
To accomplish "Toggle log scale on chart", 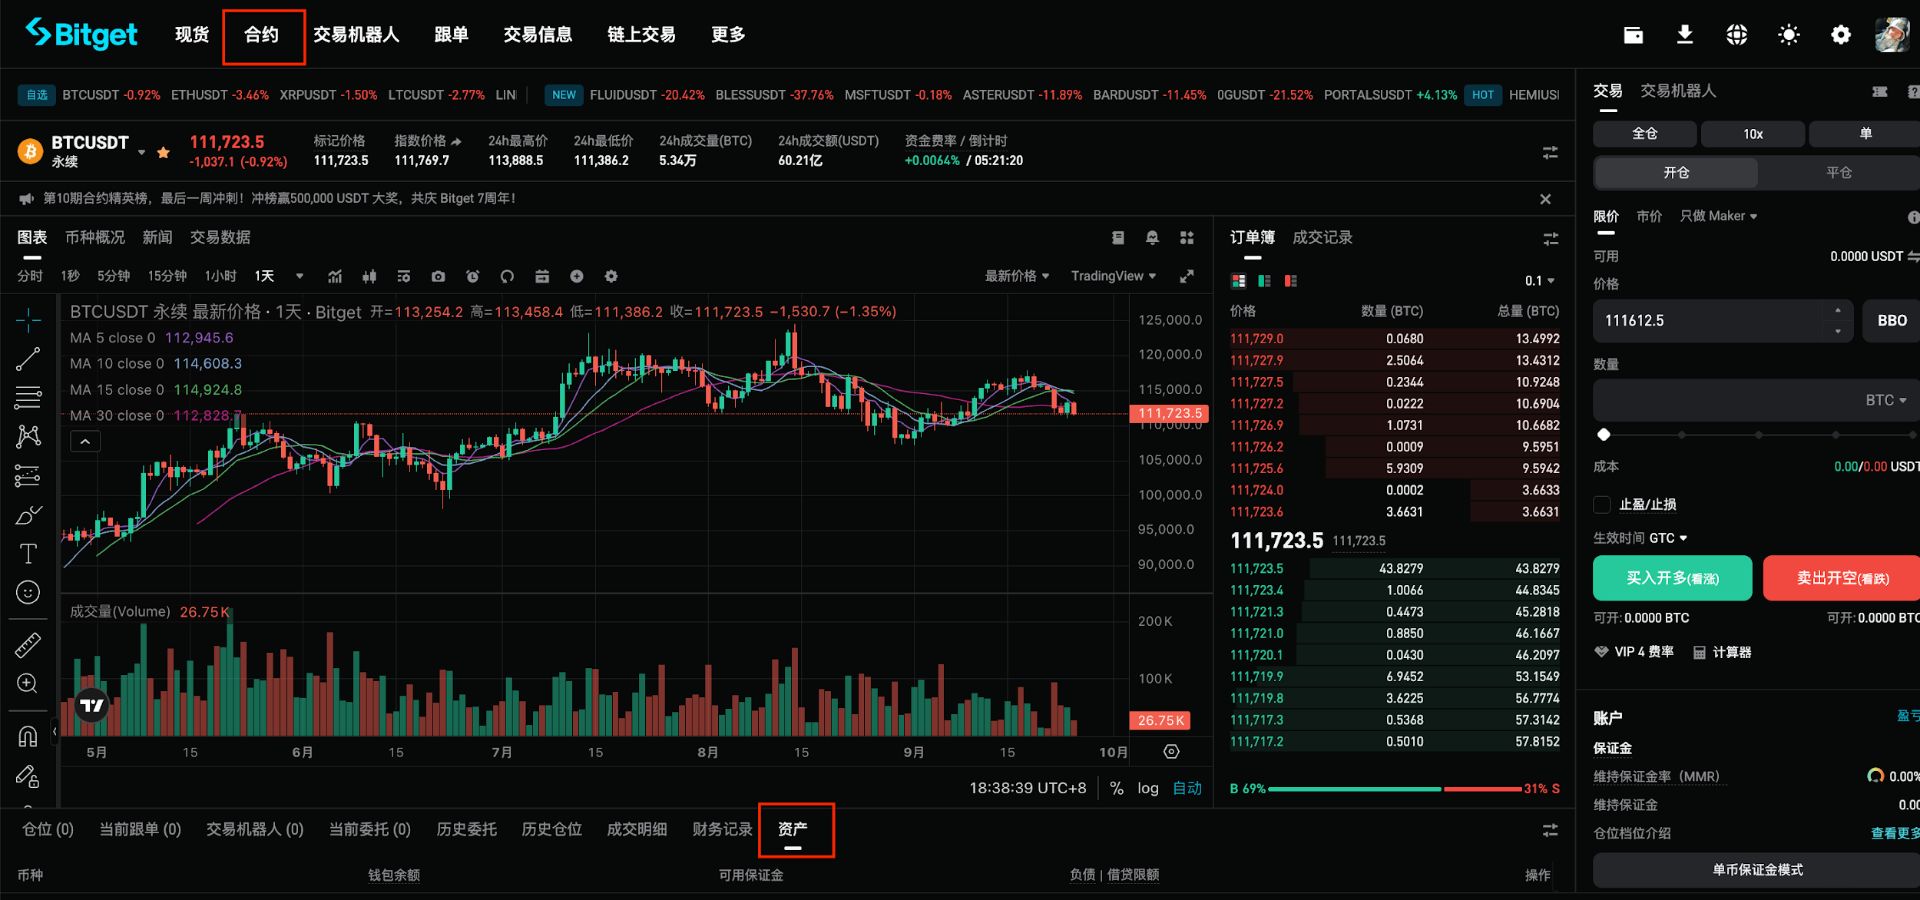I will (x=1148, y=788).
